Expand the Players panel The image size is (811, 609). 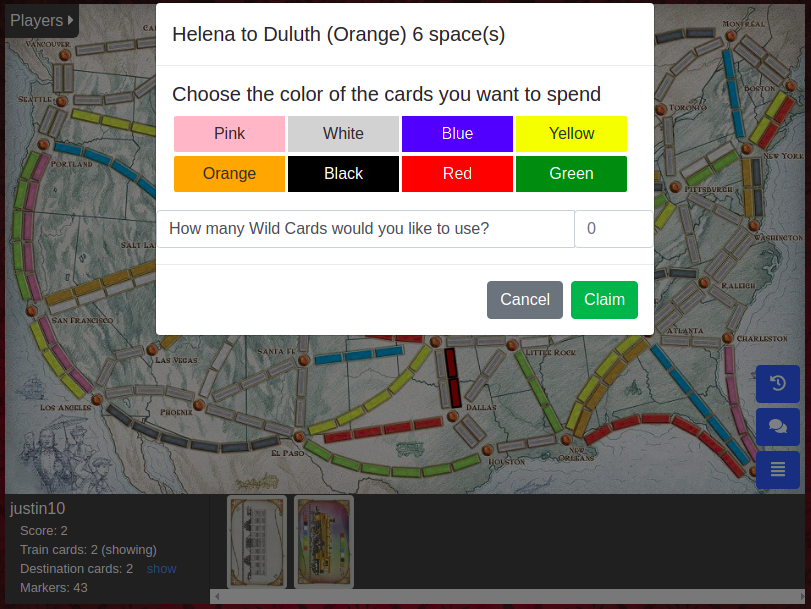[40, 20]
